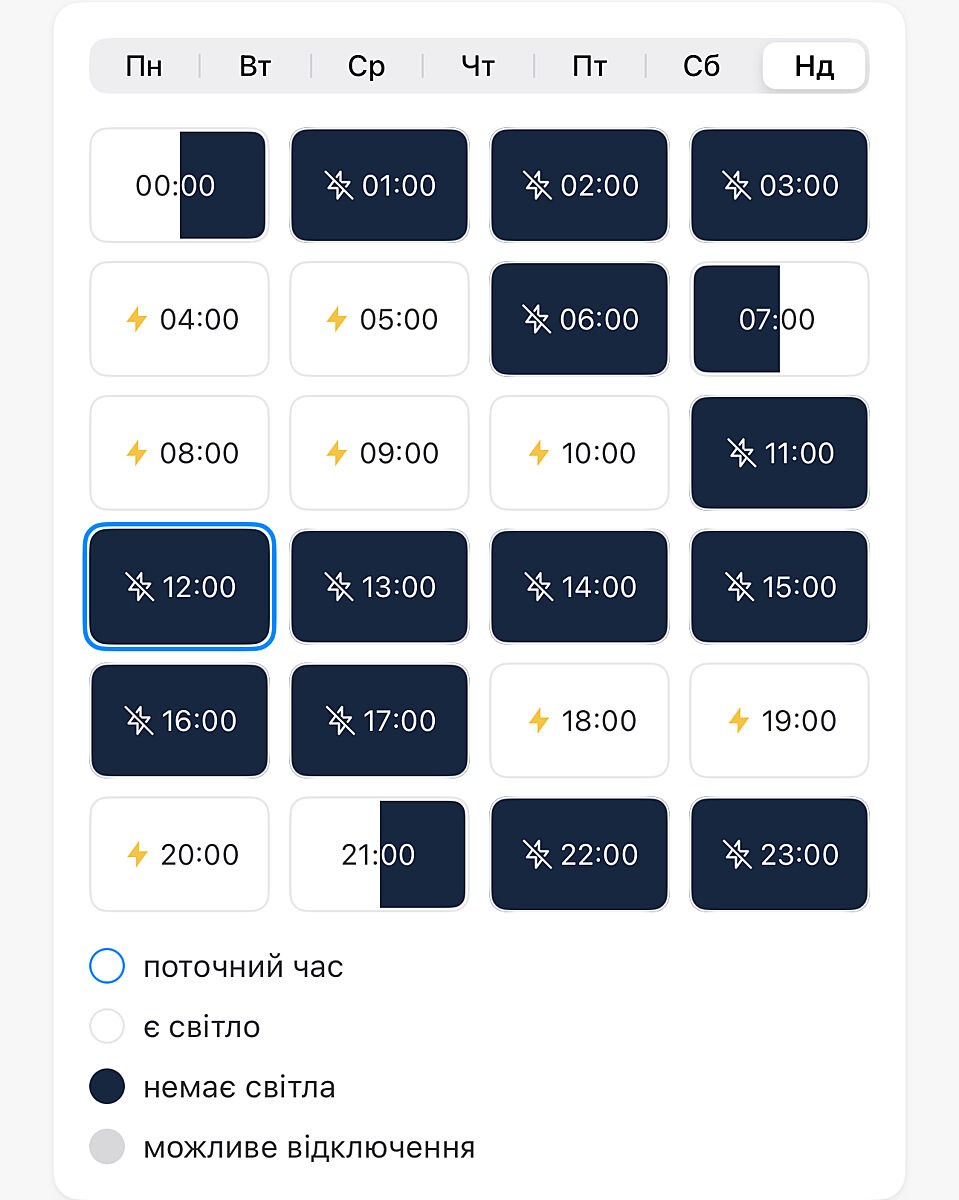Image resolution: width=959 pixels, height=1200 pixels.
Task: Click the half-shaded 00:00 time slot
Action: [179, 186]
